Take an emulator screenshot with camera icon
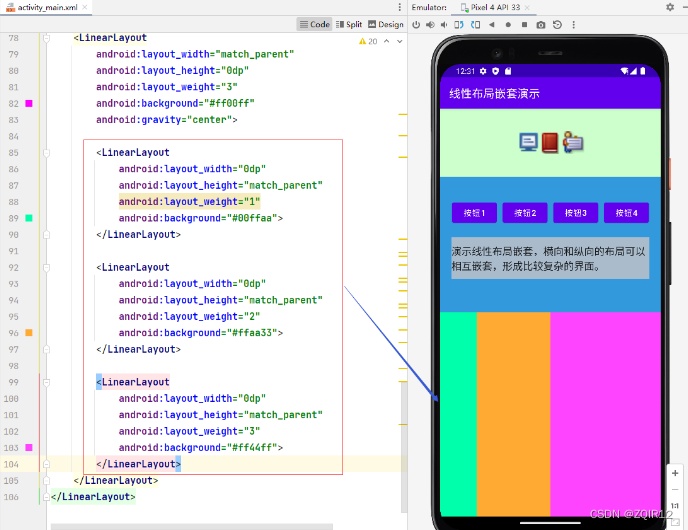 (541, 25)
